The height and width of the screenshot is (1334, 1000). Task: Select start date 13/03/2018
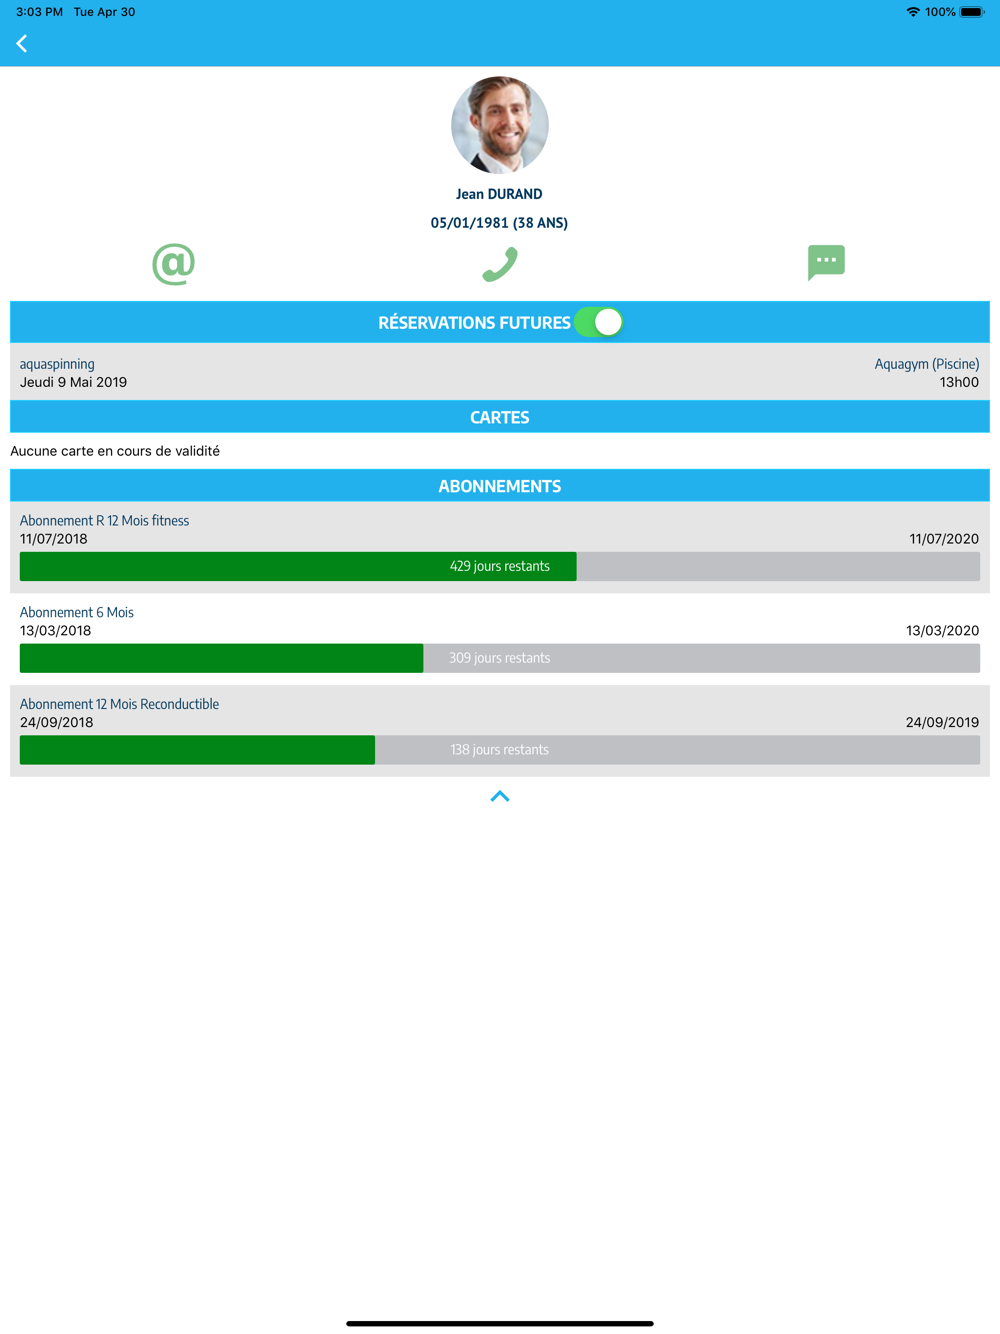coord(55,631)
